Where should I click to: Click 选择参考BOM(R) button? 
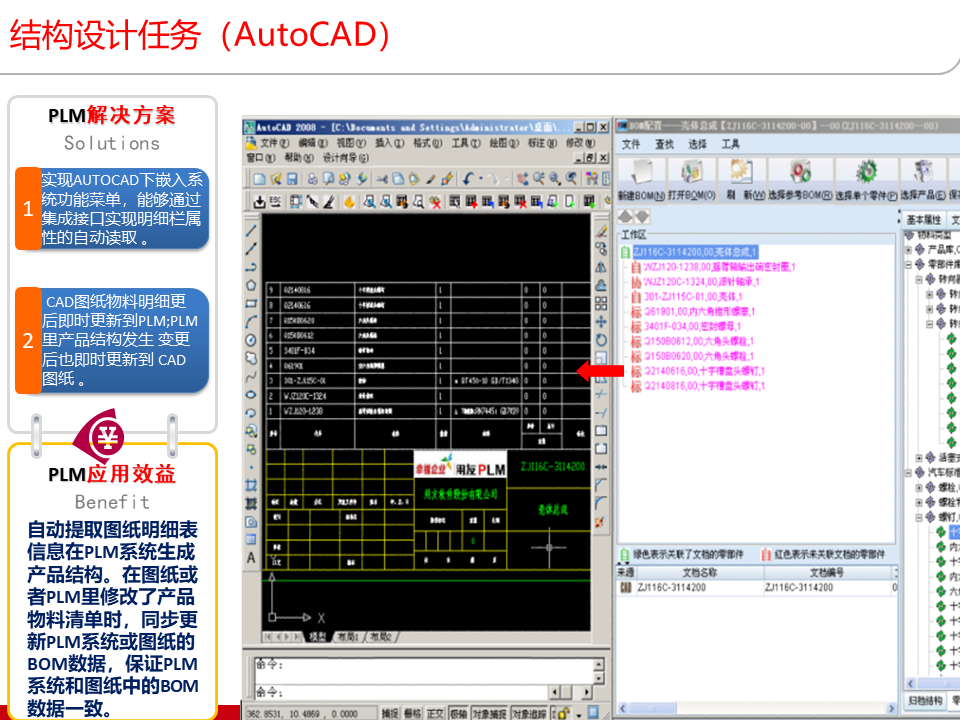click(800, 180)
